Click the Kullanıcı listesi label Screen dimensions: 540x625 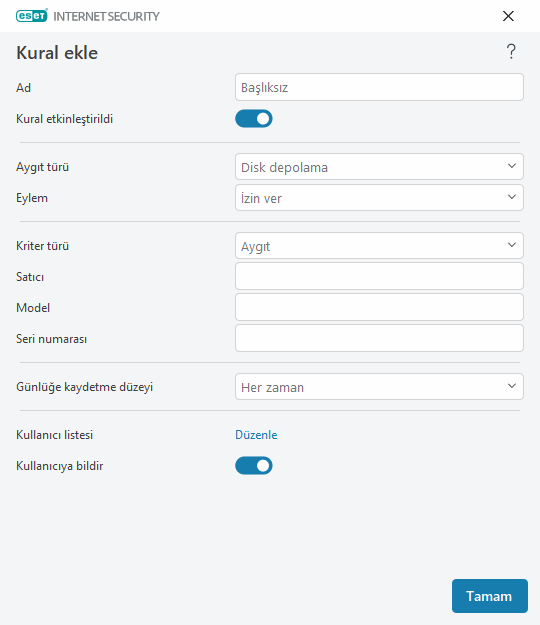point(55,434)
